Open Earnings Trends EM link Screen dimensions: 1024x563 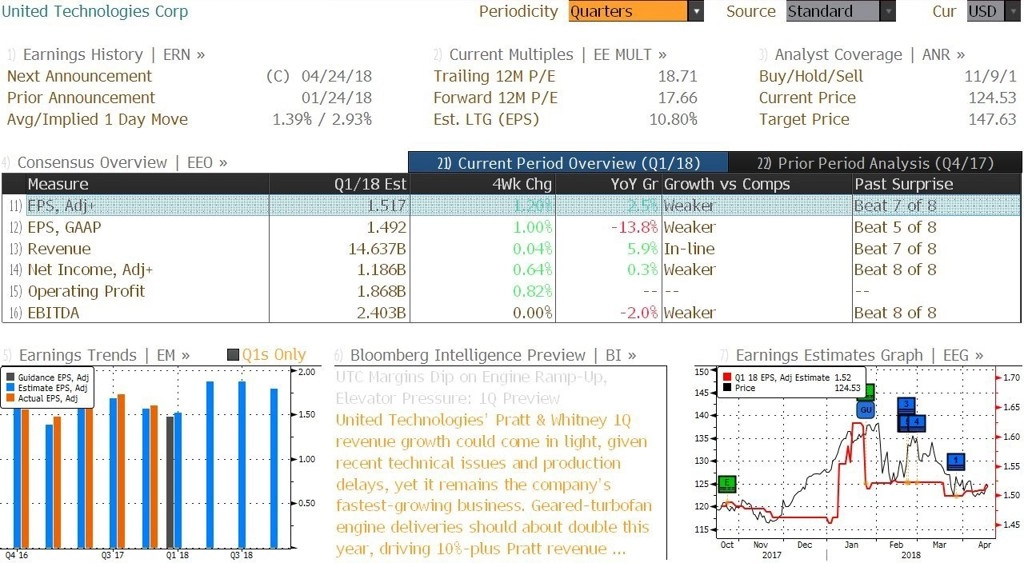(x=104, y=355)
